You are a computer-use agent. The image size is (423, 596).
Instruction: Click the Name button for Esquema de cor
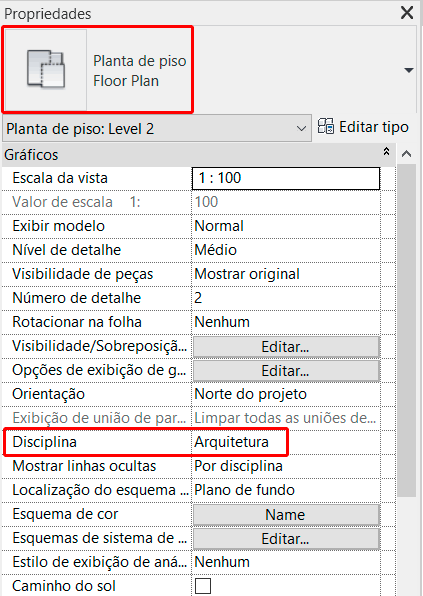pos(286,515)
